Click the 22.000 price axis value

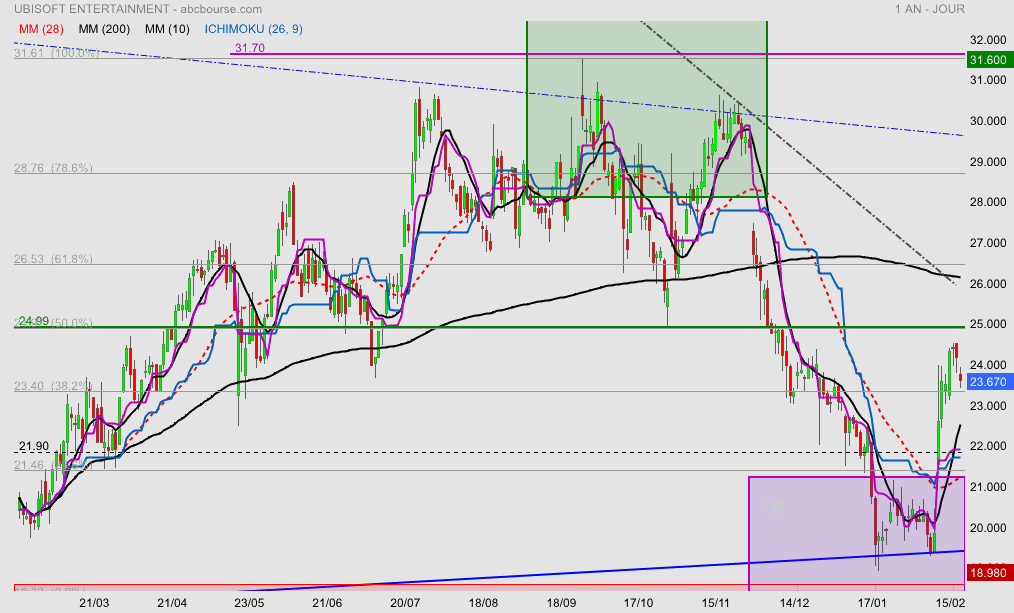(988, 446)
